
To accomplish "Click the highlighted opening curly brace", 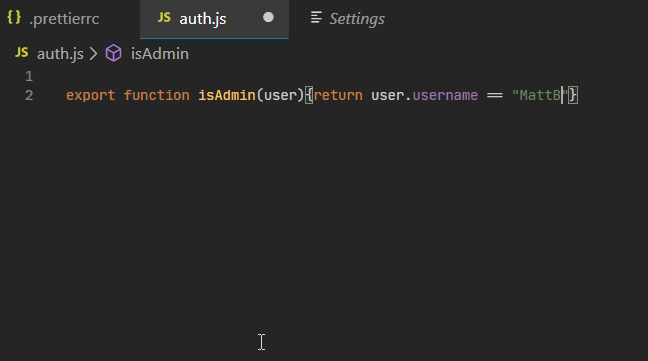I will (309, 95).
